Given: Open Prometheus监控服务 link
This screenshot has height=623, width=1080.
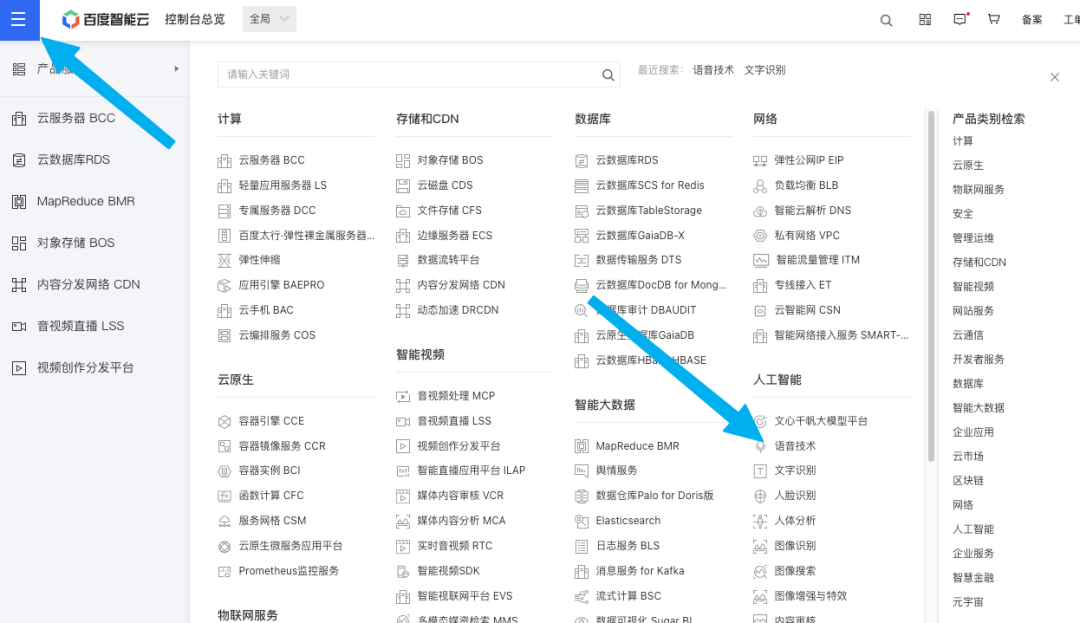Looking at the screenshot, I should (x=289, y=571).
